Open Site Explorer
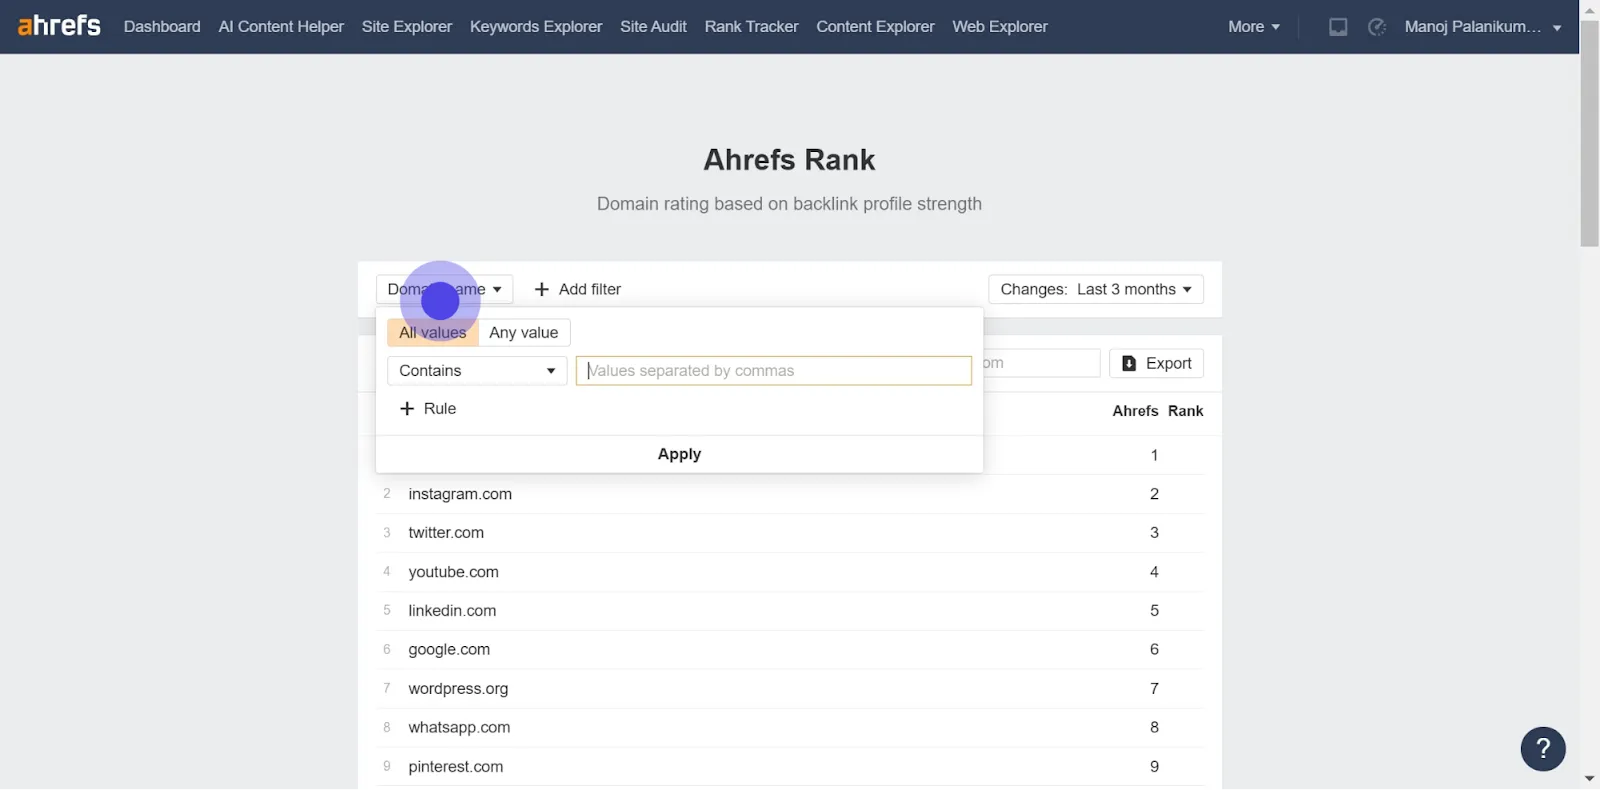This screenshot has width=1600, height=790. pos(407,27)
